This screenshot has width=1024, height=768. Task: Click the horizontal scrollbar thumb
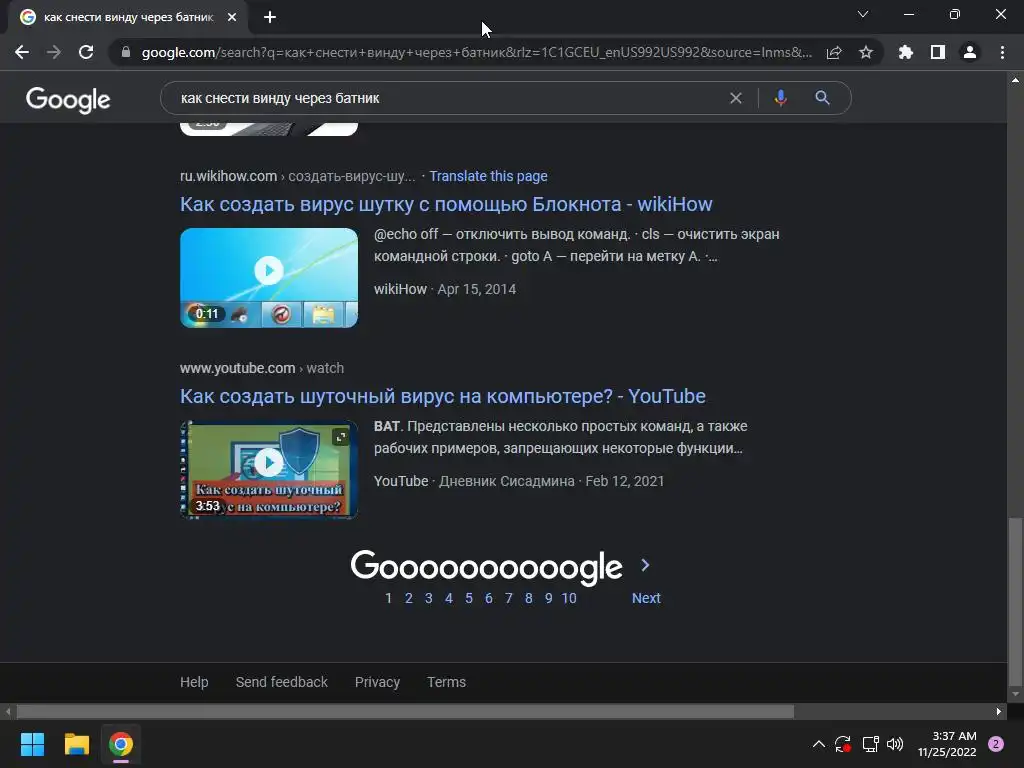click(405, 712)
